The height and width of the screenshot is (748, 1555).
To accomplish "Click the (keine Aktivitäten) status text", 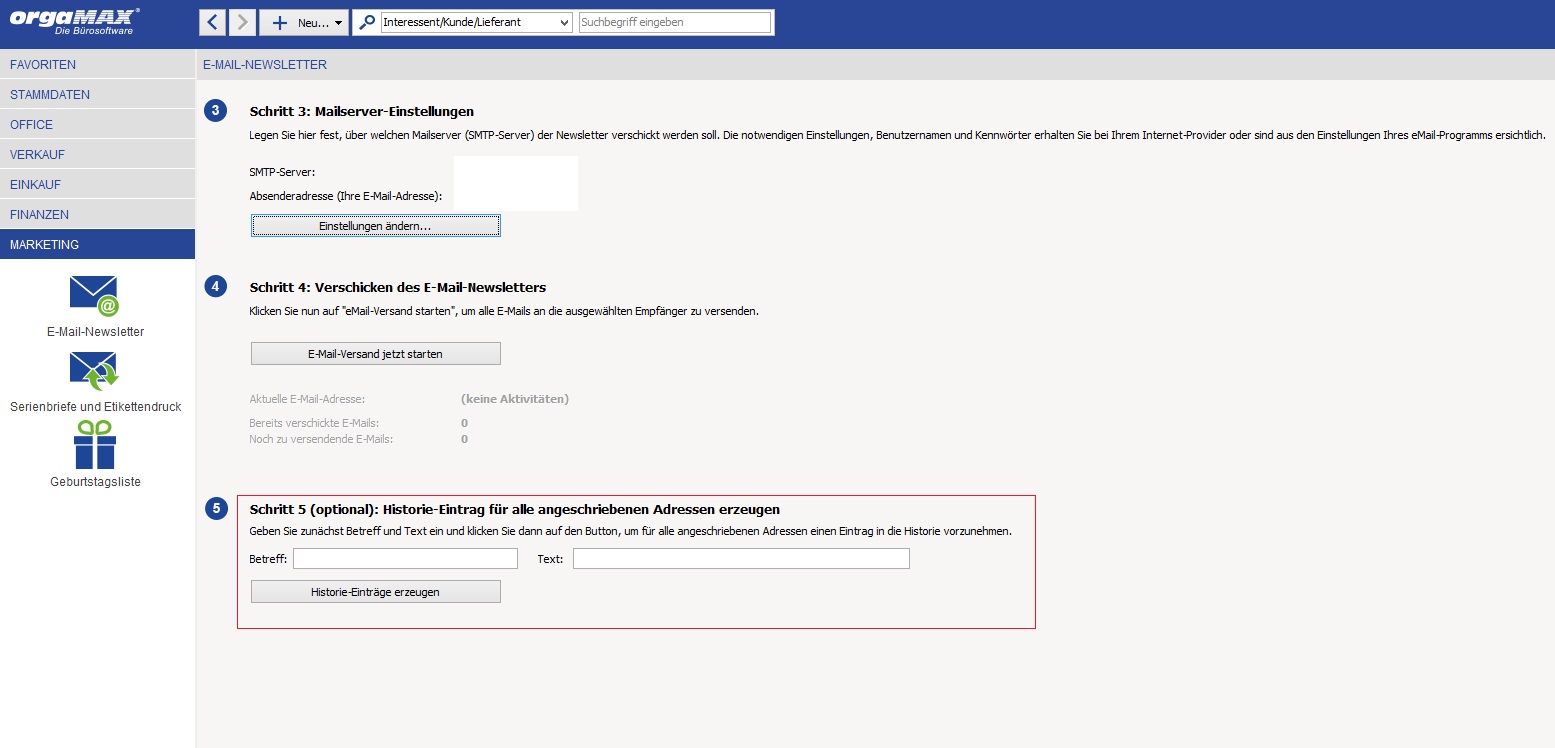I will 515,399.
